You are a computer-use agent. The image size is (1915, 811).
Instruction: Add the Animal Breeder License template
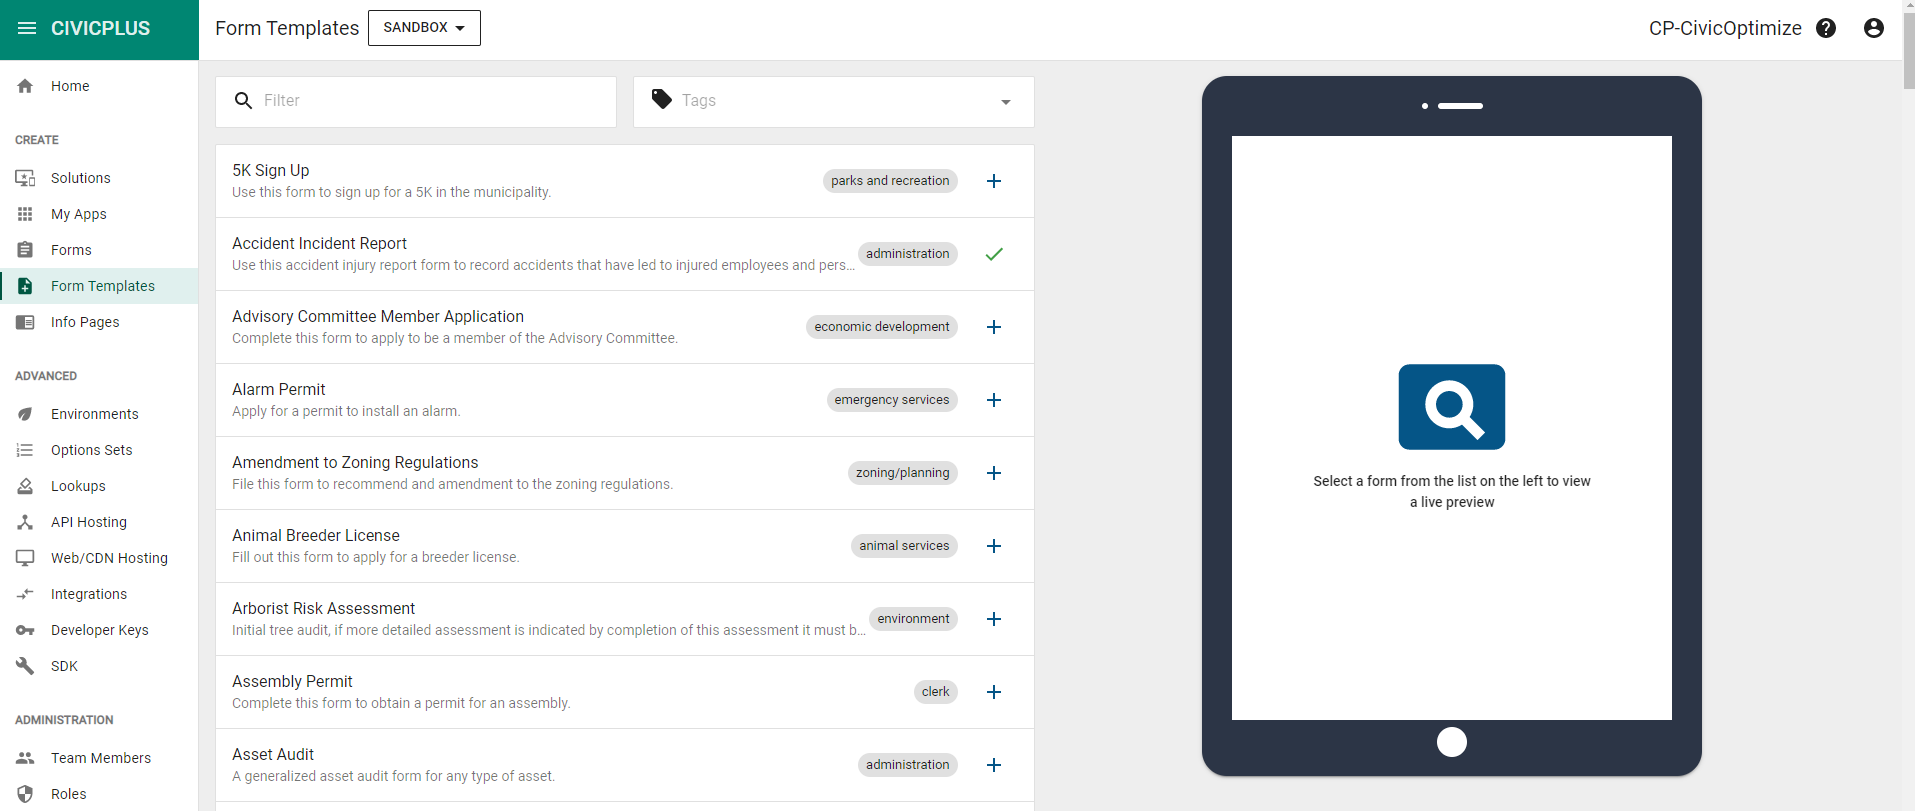[994, 546]
